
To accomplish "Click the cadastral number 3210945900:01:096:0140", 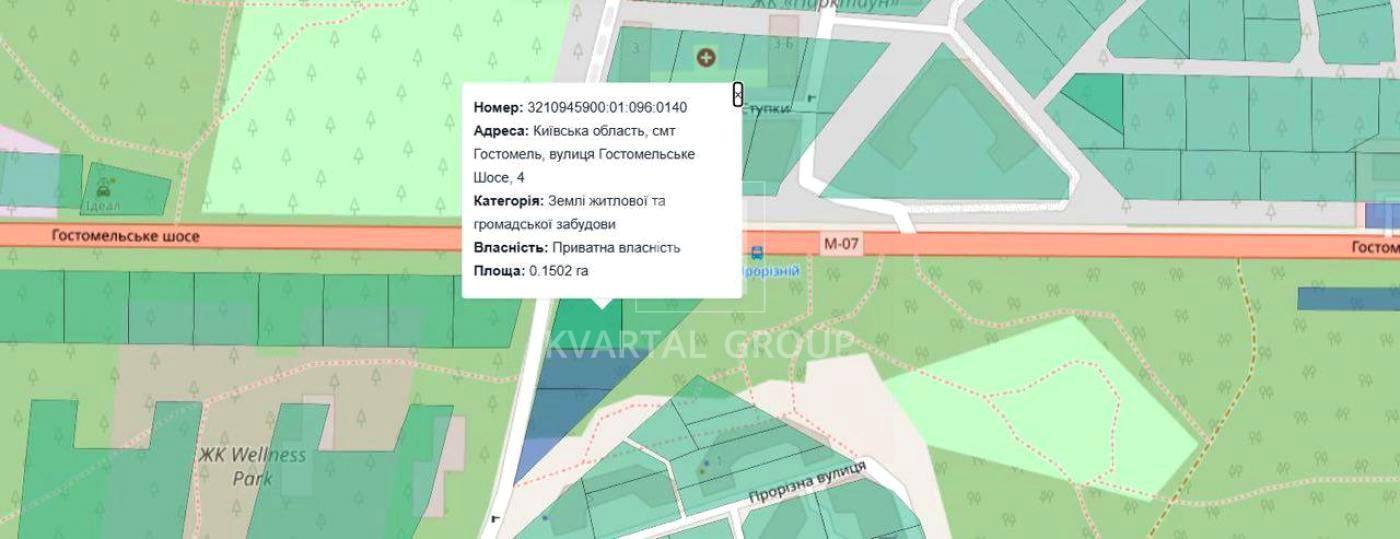I will coord(607,108).
